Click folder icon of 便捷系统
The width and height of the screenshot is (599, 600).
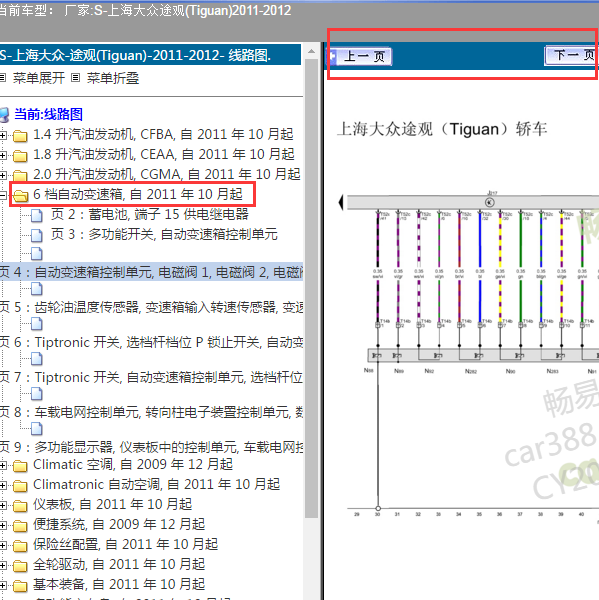pyautogui.click(x=20, y=525)
